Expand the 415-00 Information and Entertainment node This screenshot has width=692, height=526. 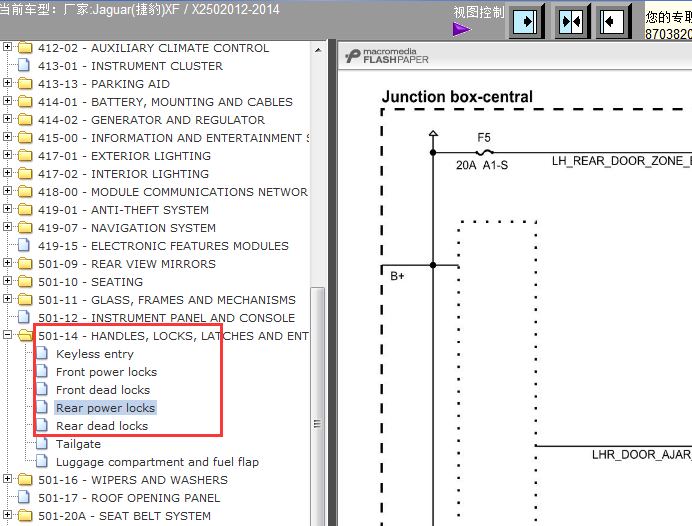coord(7,136)
